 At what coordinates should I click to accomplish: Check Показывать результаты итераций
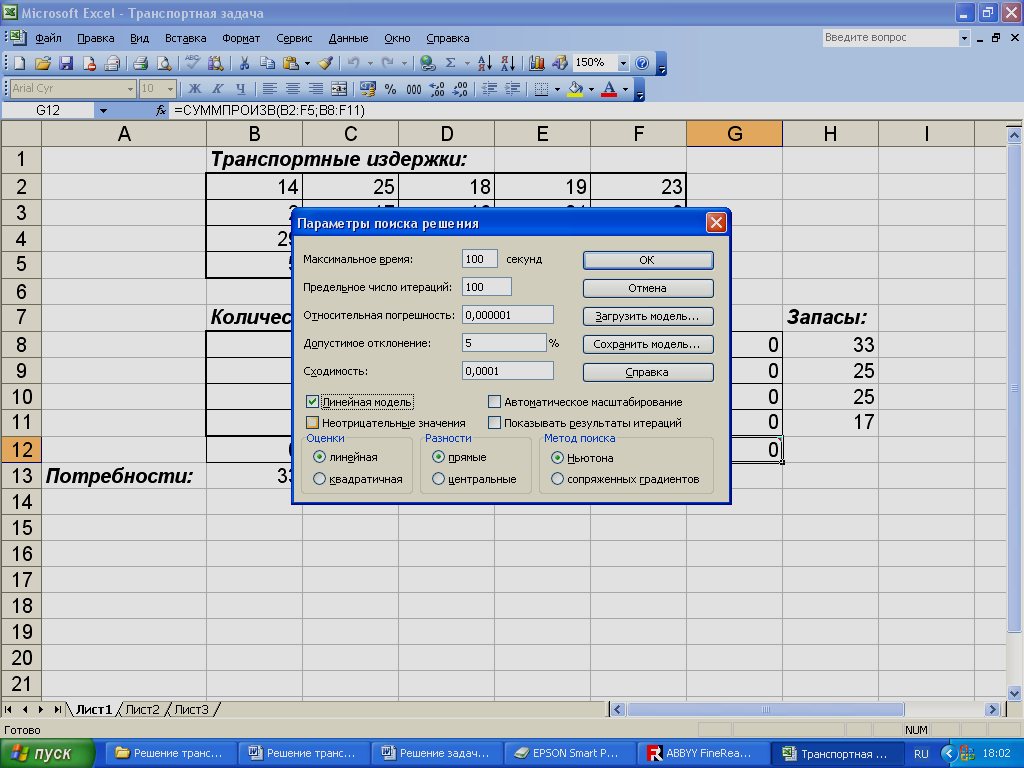coord(494,423)
